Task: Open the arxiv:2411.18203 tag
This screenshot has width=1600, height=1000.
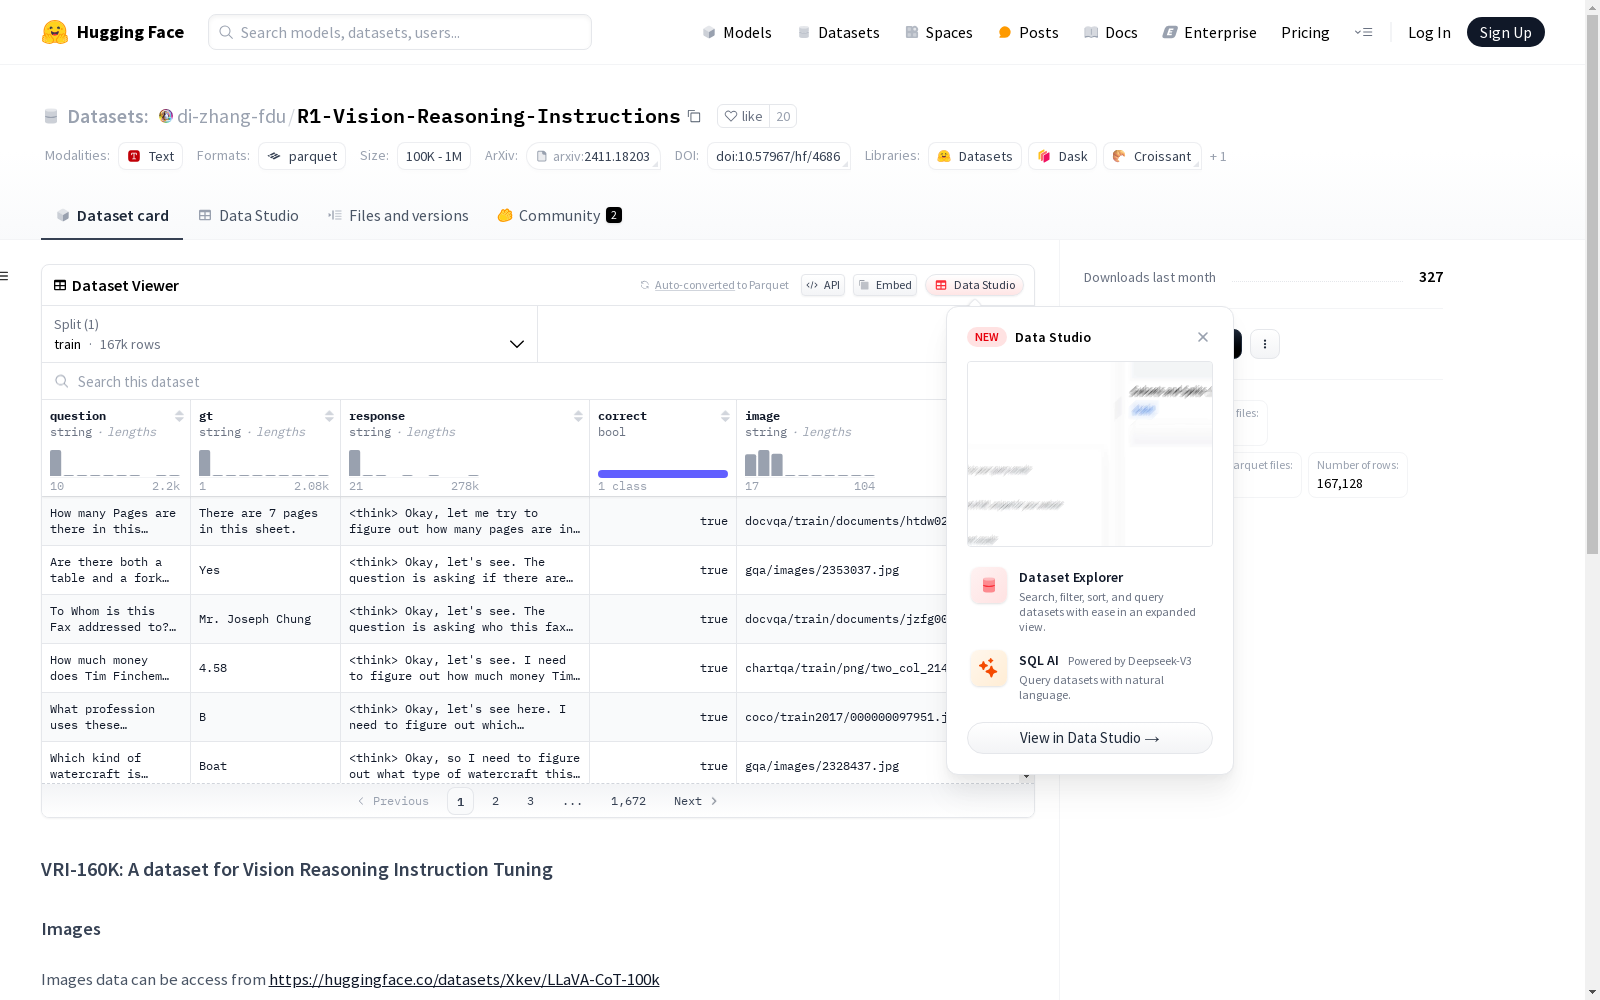Action: pyautogui.click(x=593, y=156)
